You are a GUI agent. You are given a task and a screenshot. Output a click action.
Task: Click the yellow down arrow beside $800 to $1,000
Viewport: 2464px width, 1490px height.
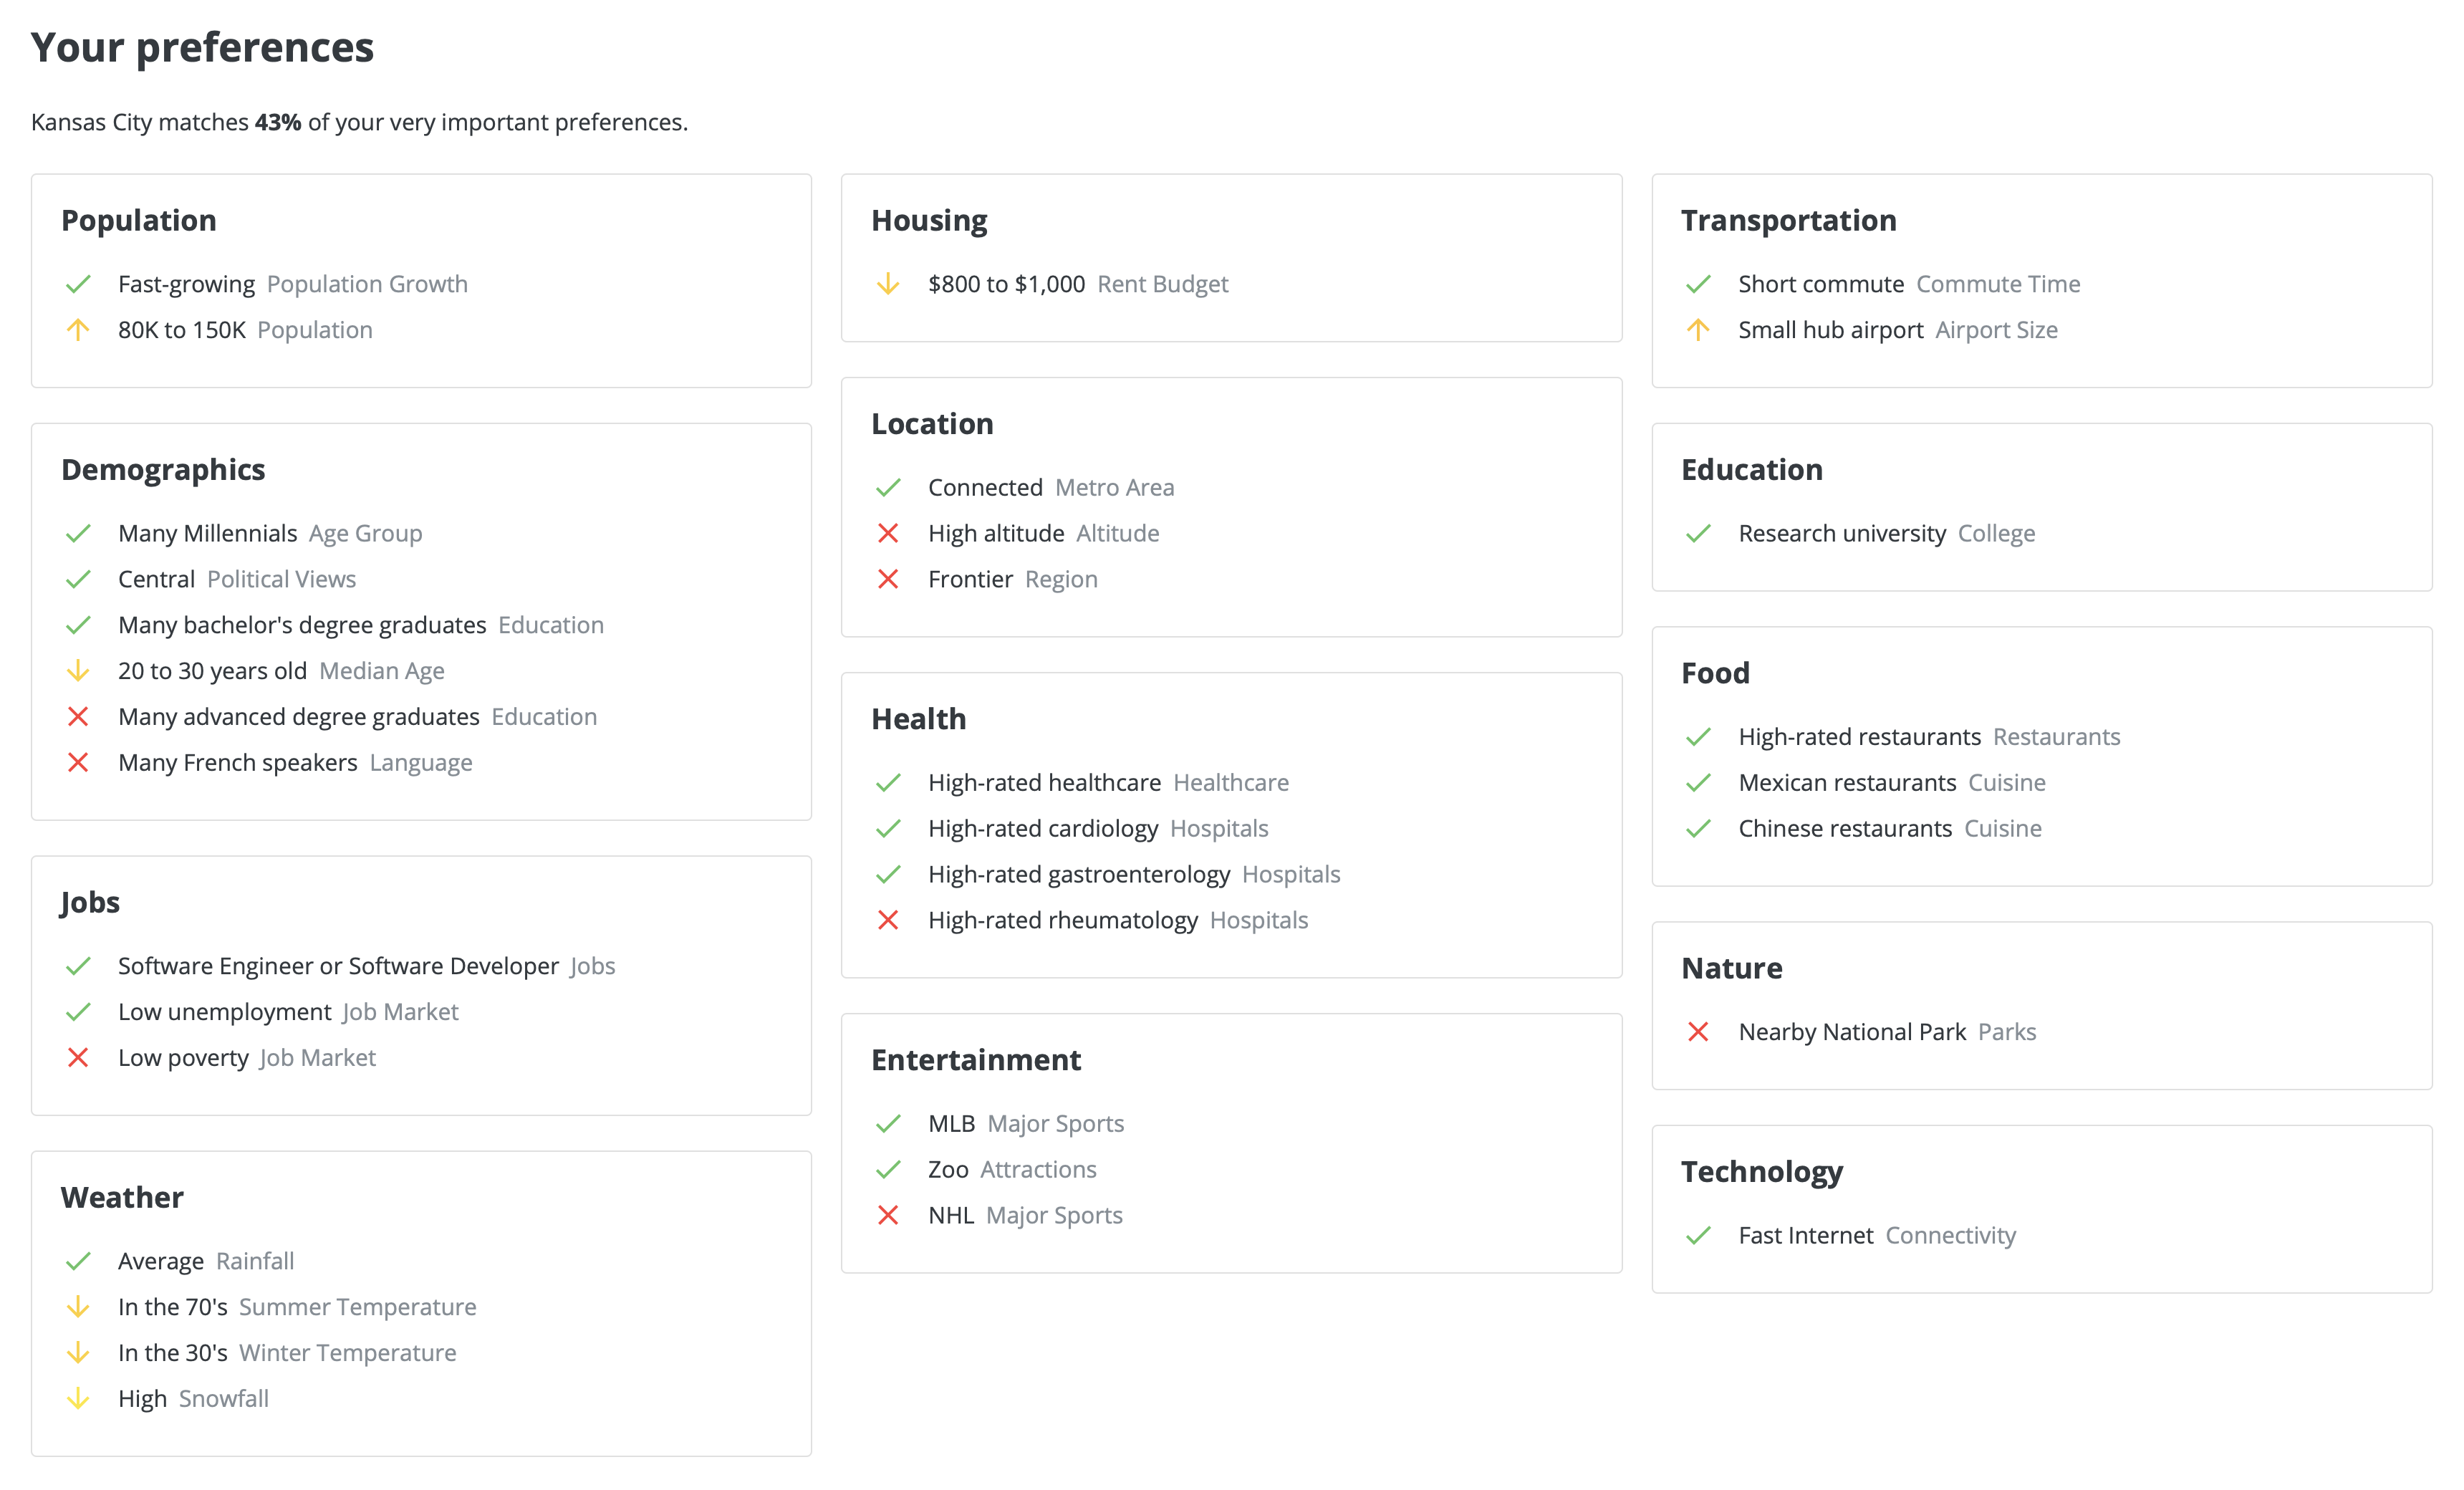[x=888, y=285]
